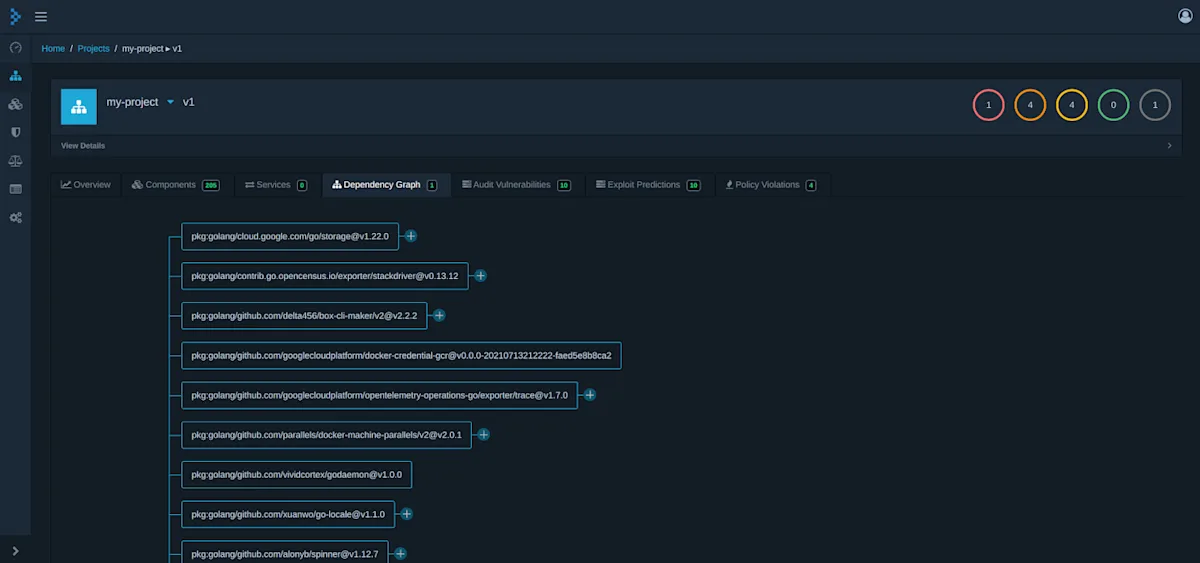Click my-project project name text

[x=133, y=102]
